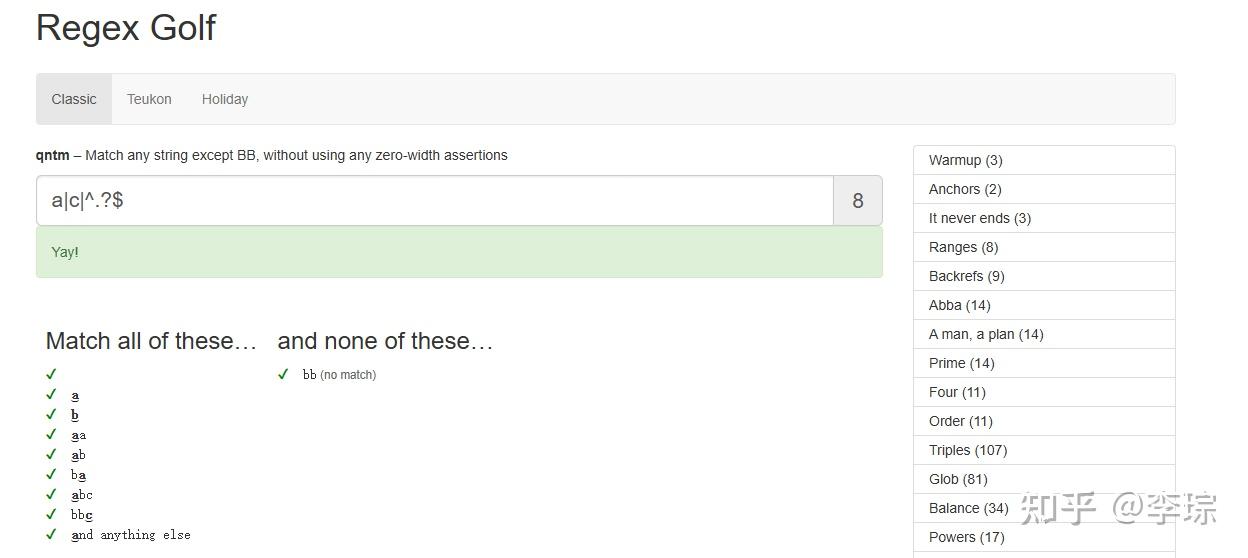The image size is (1248, 558).
Task: Choose the Backrefs (9) challenge
Action: point(966,276)
